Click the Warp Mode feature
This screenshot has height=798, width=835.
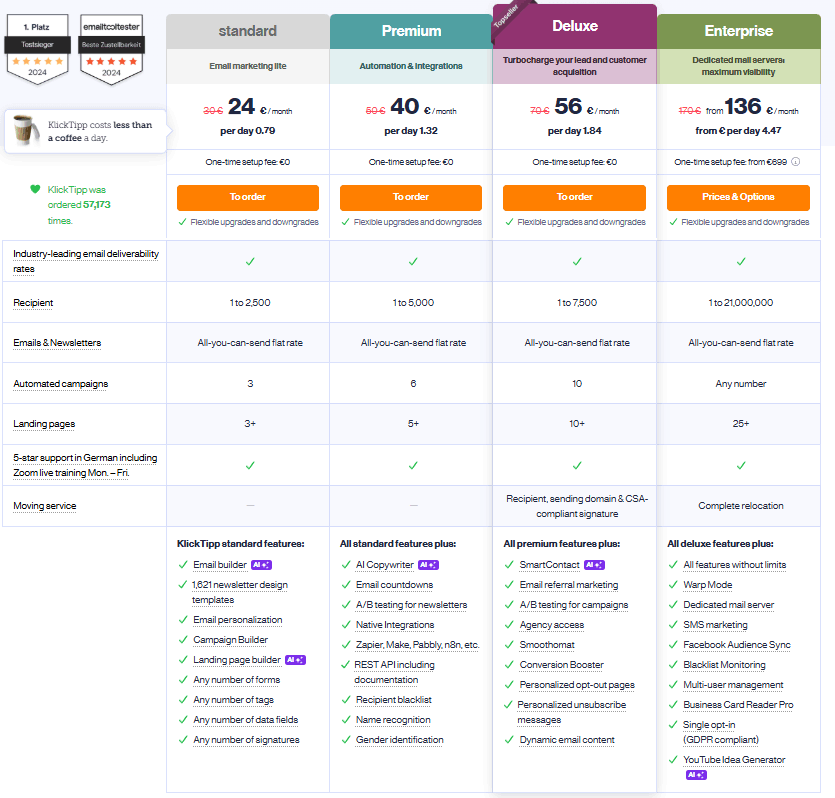(708, 585)
